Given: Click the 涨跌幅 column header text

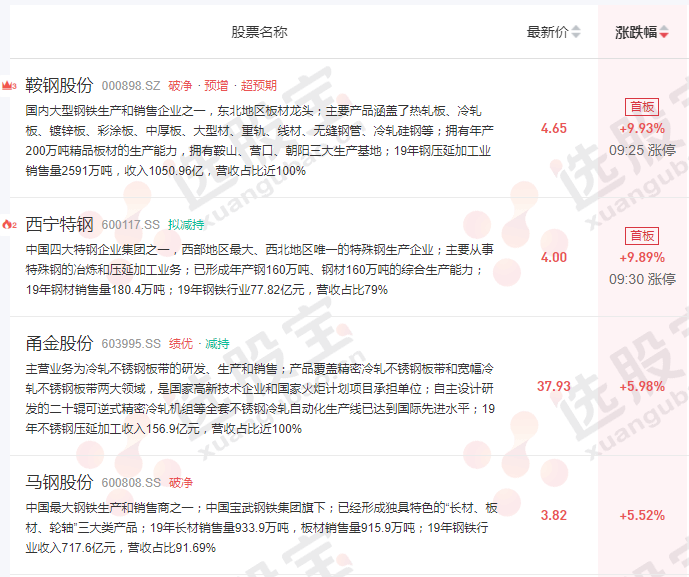Looking at the screenshot, I should (636, 32).
